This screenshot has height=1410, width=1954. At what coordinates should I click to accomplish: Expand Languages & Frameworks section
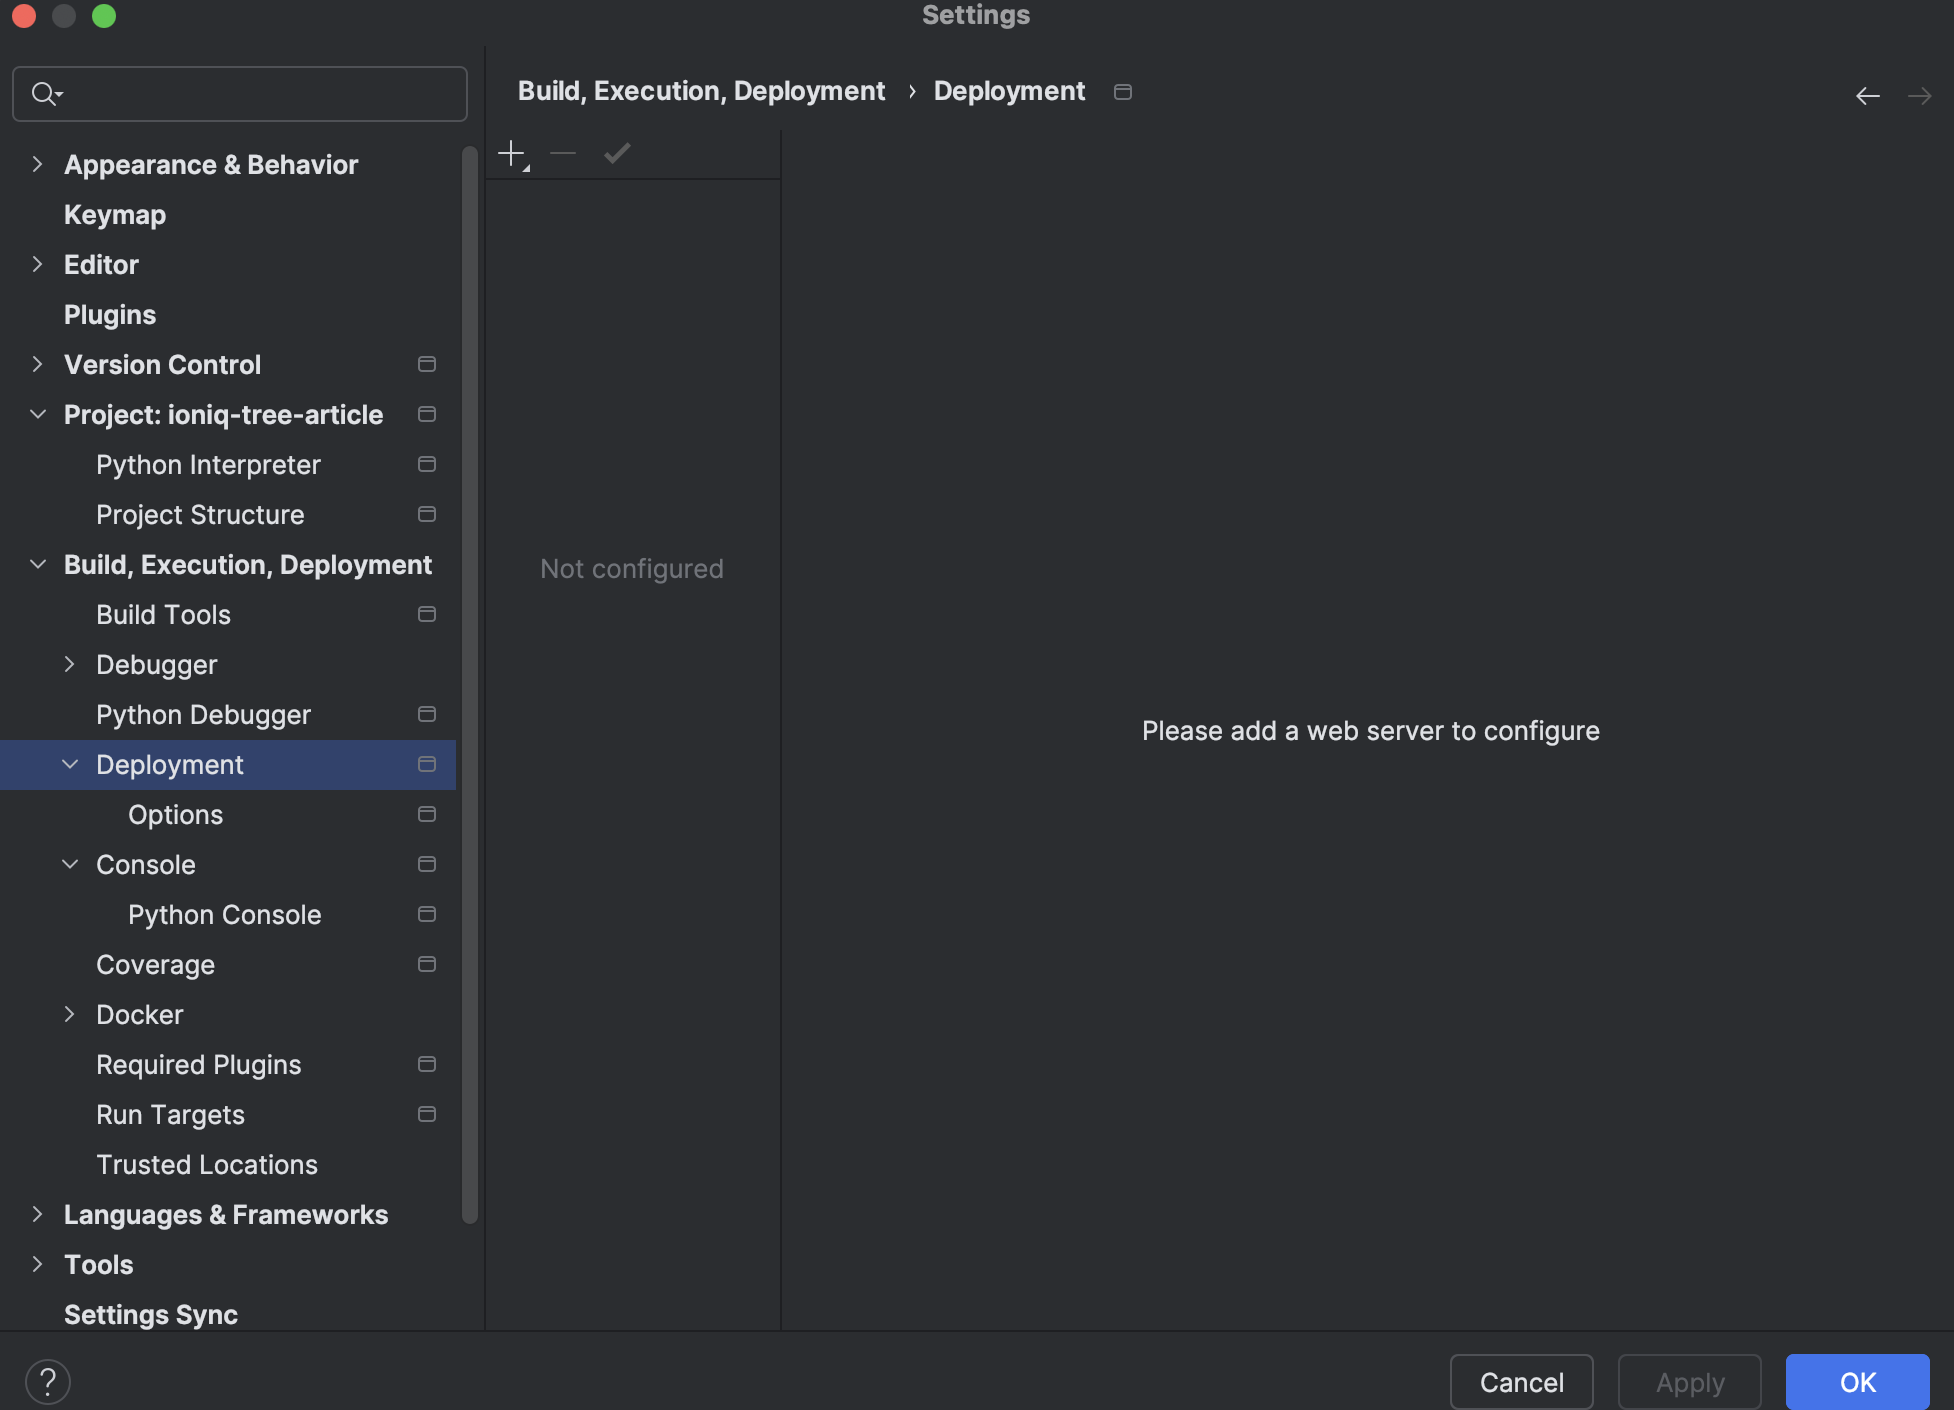(37, 1214)
